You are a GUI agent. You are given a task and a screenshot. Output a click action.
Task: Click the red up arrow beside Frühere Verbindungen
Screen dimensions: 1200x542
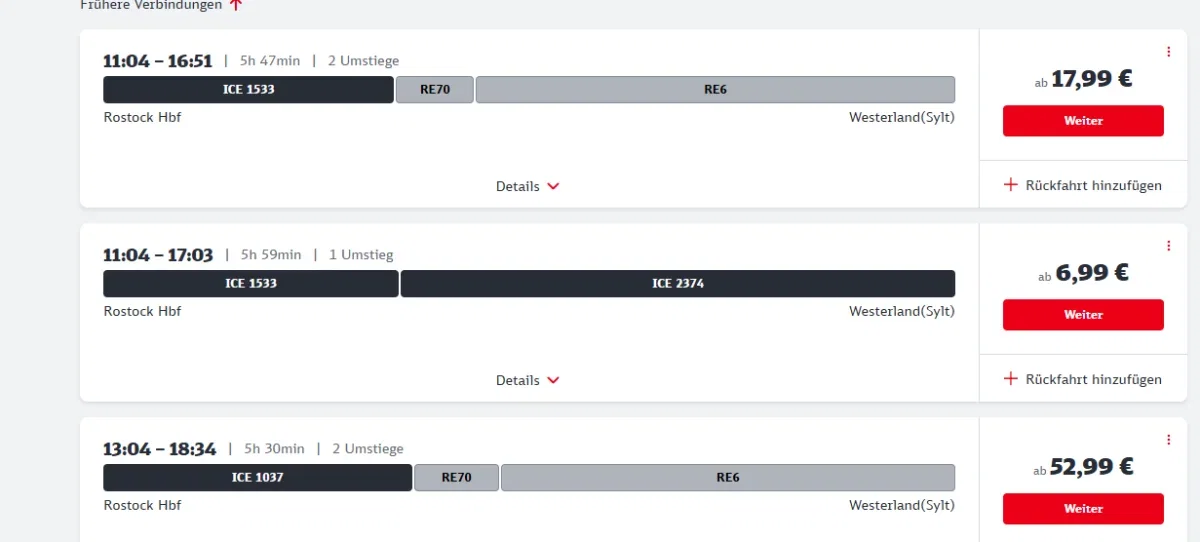click(x=235, y=5)
